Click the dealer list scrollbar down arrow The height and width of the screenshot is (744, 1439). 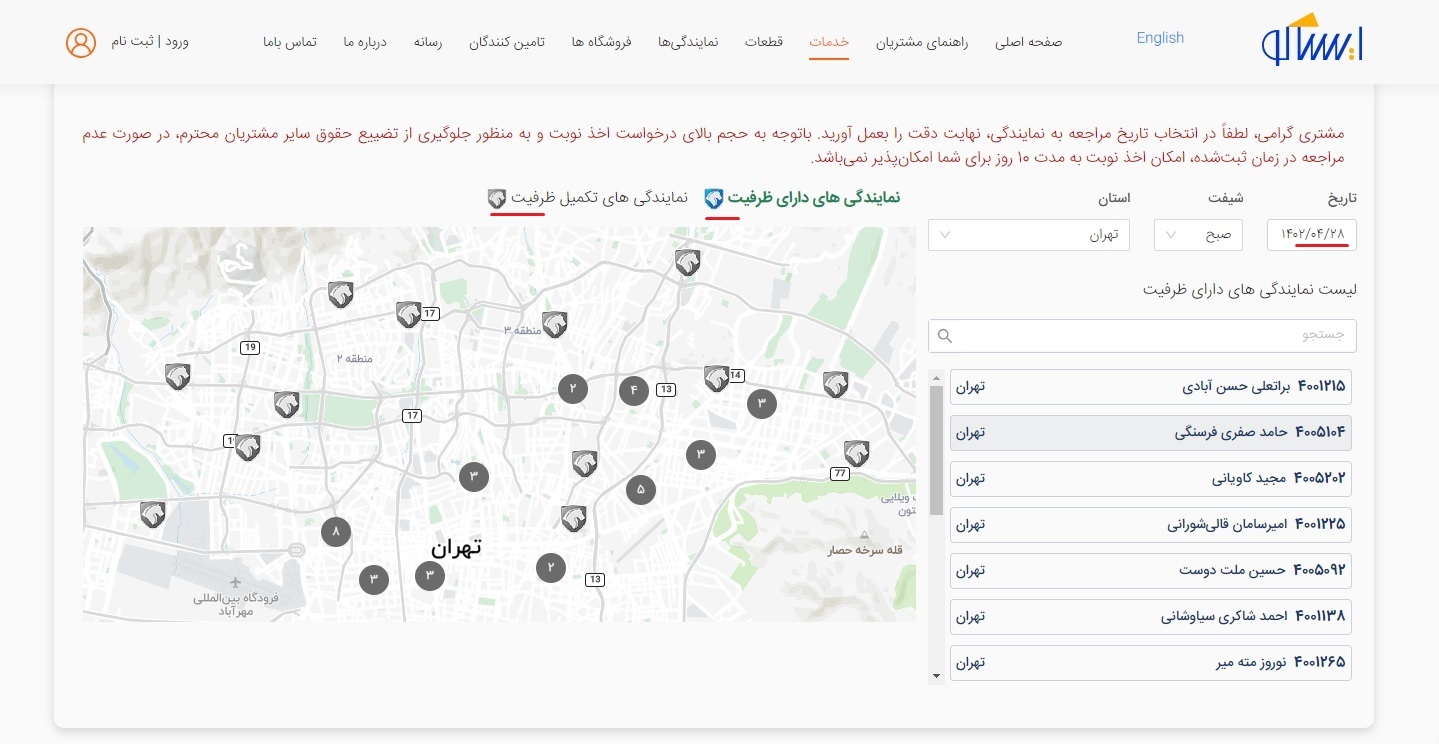pyautogui.click(x=936, y=676)
